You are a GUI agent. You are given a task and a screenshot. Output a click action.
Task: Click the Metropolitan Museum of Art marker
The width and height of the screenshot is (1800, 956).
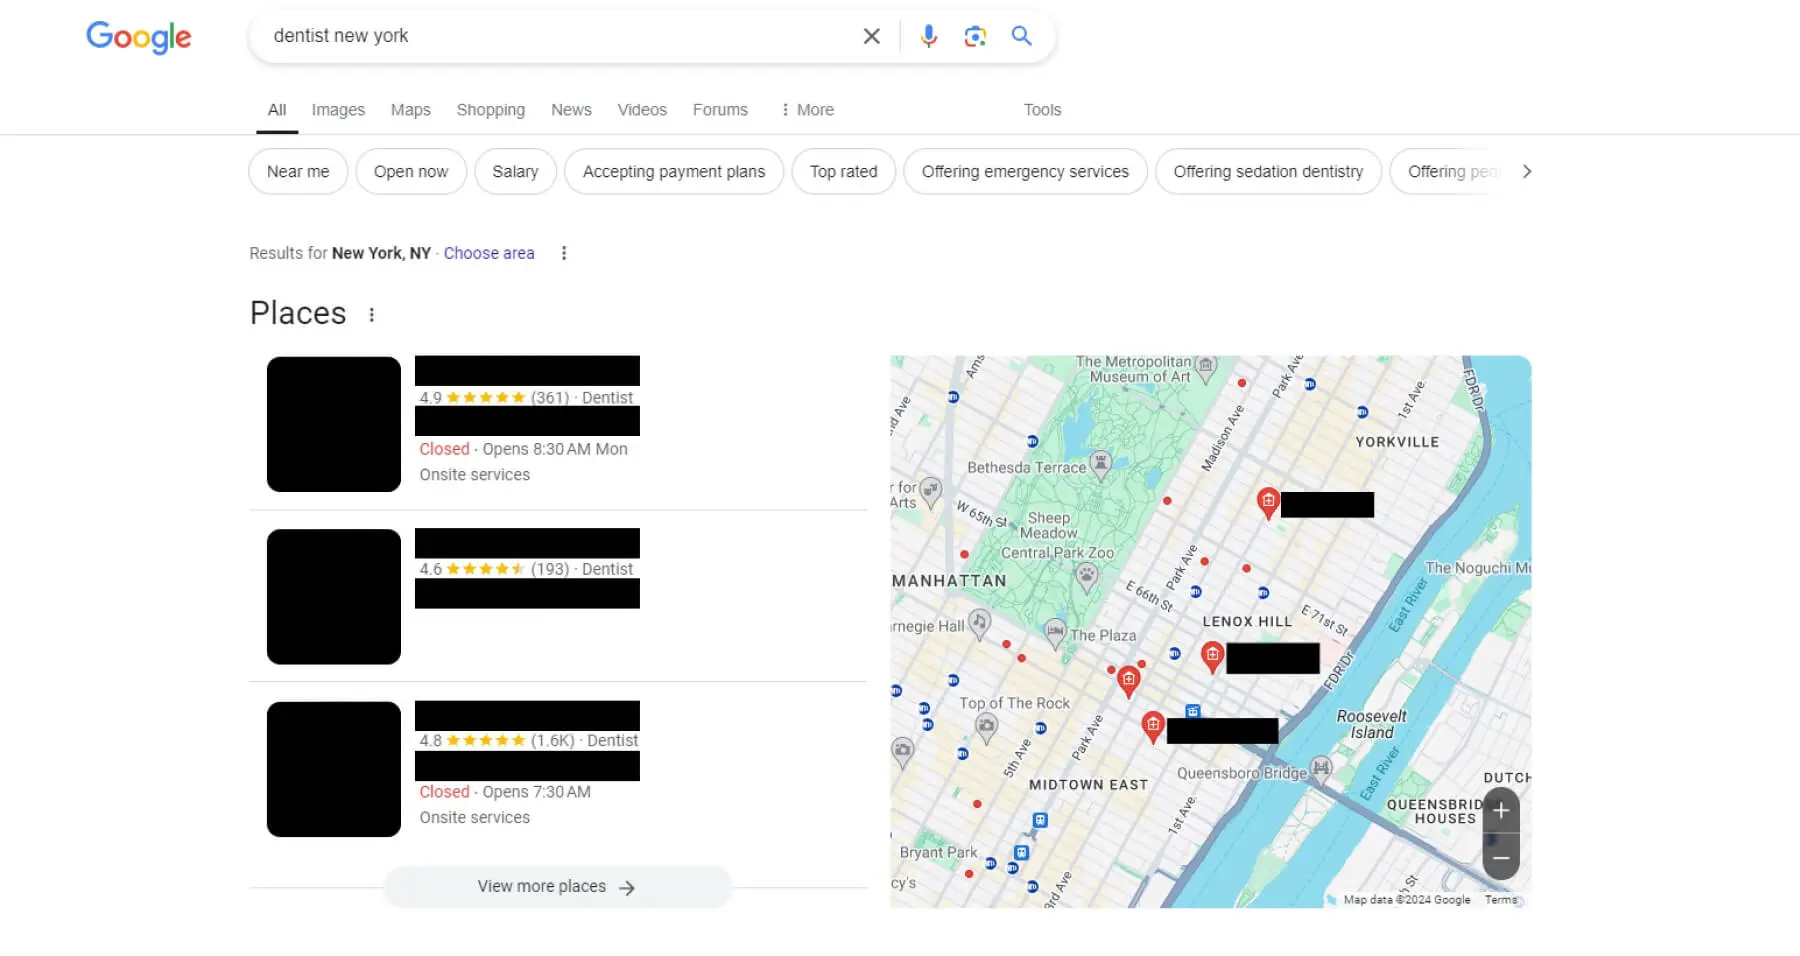pos(1207,367)
